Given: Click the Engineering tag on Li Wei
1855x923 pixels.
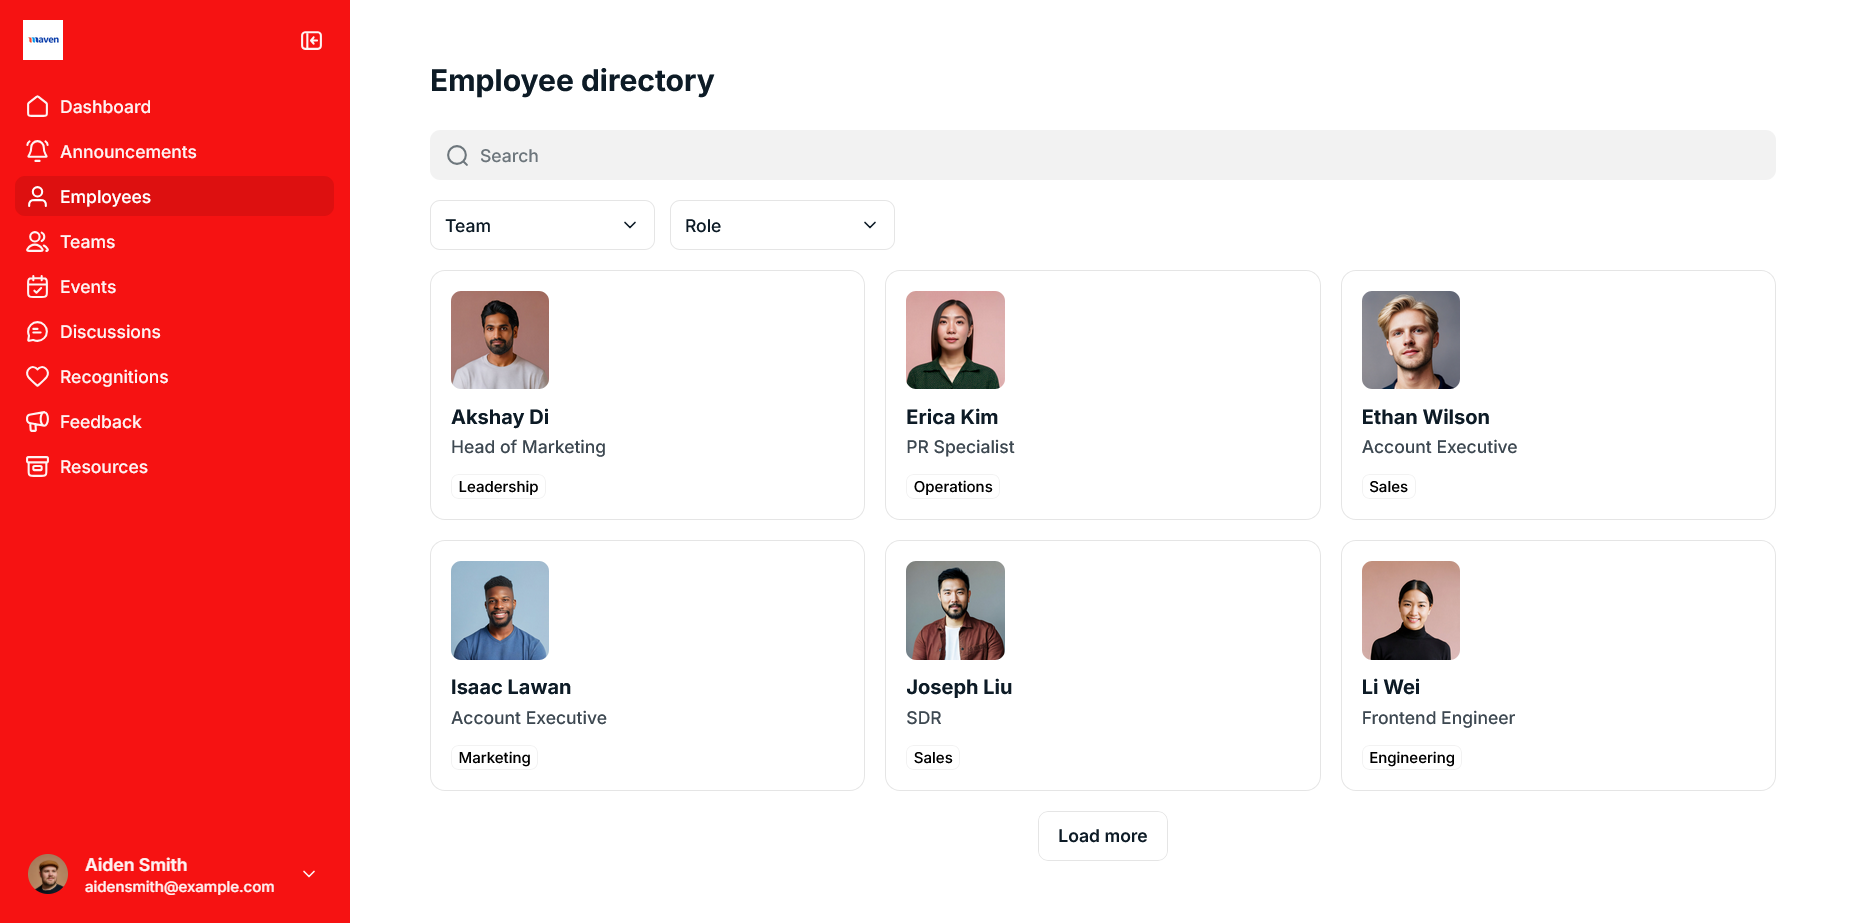Looking at the screenshot, I should (x=1411, y=758).
